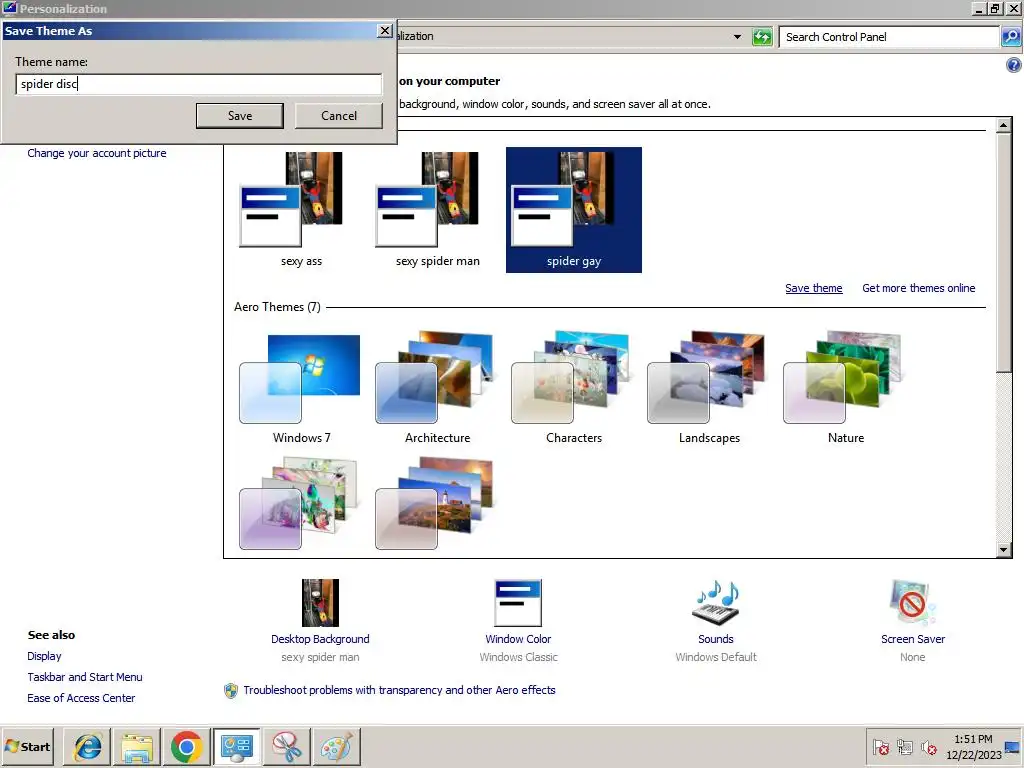
Task: Click the Control Panel taskbar icon
Action: point(236,747)
